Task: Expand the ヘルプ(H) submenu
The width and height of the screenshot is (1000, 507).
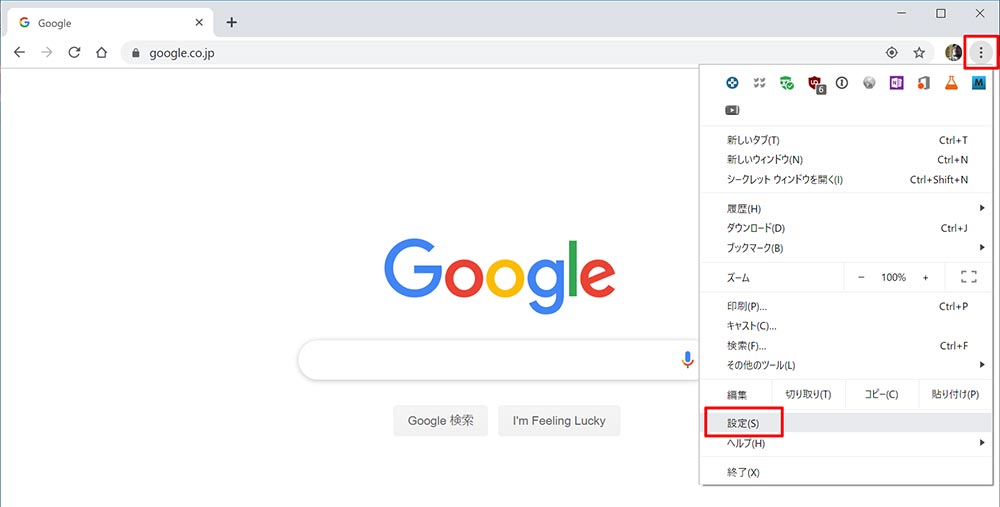Action: [846, 443]
